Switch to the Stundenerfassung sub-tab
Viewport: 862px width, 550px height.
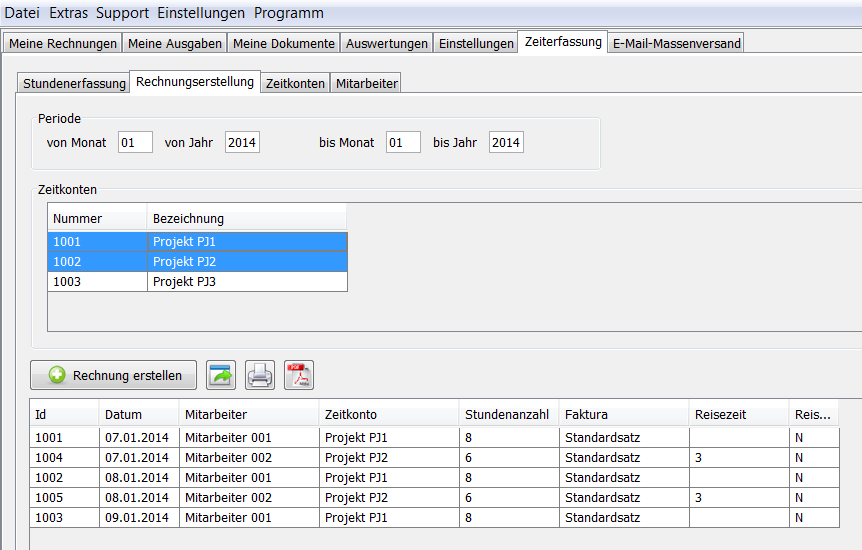tap(74, 84)
